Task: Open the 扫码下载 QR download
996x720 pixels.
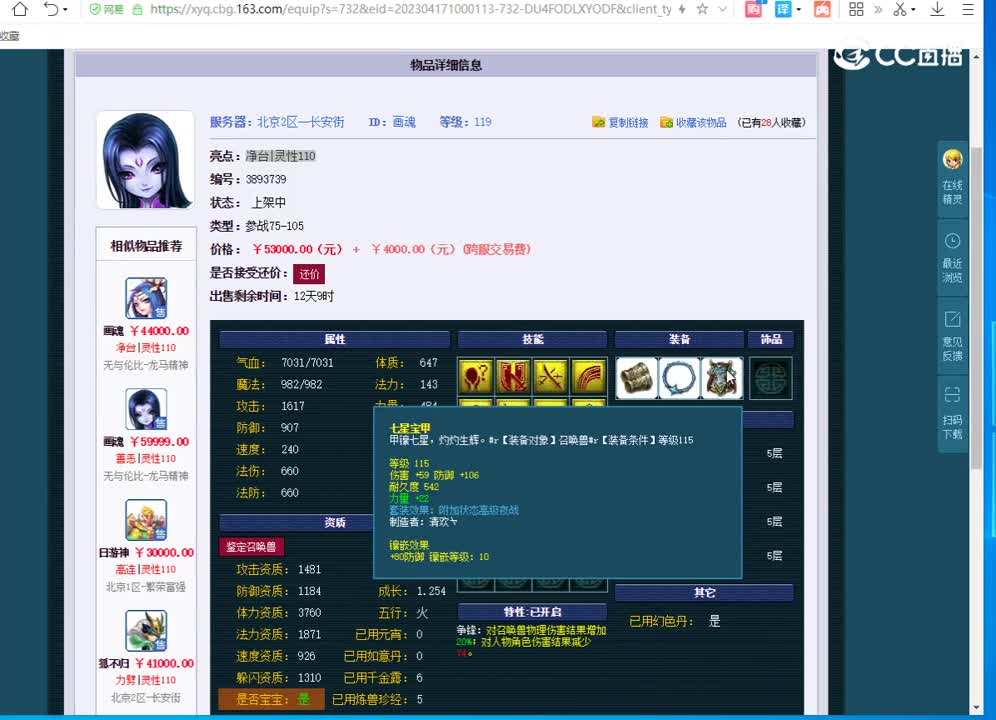Action: coord(952,414)
